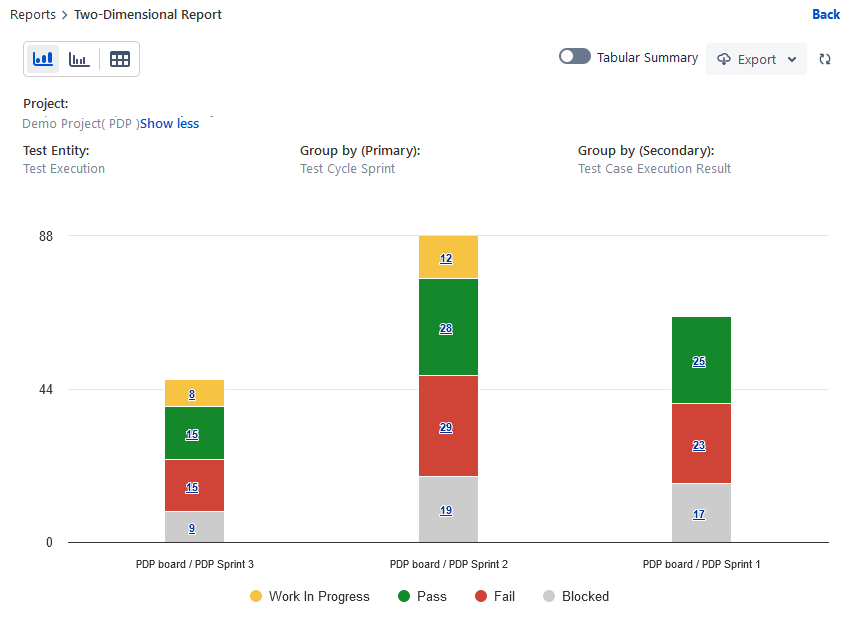Viewport: 848px width, 617px height.
Task: Collapse project list with Show less
Action: pos(169,124)
